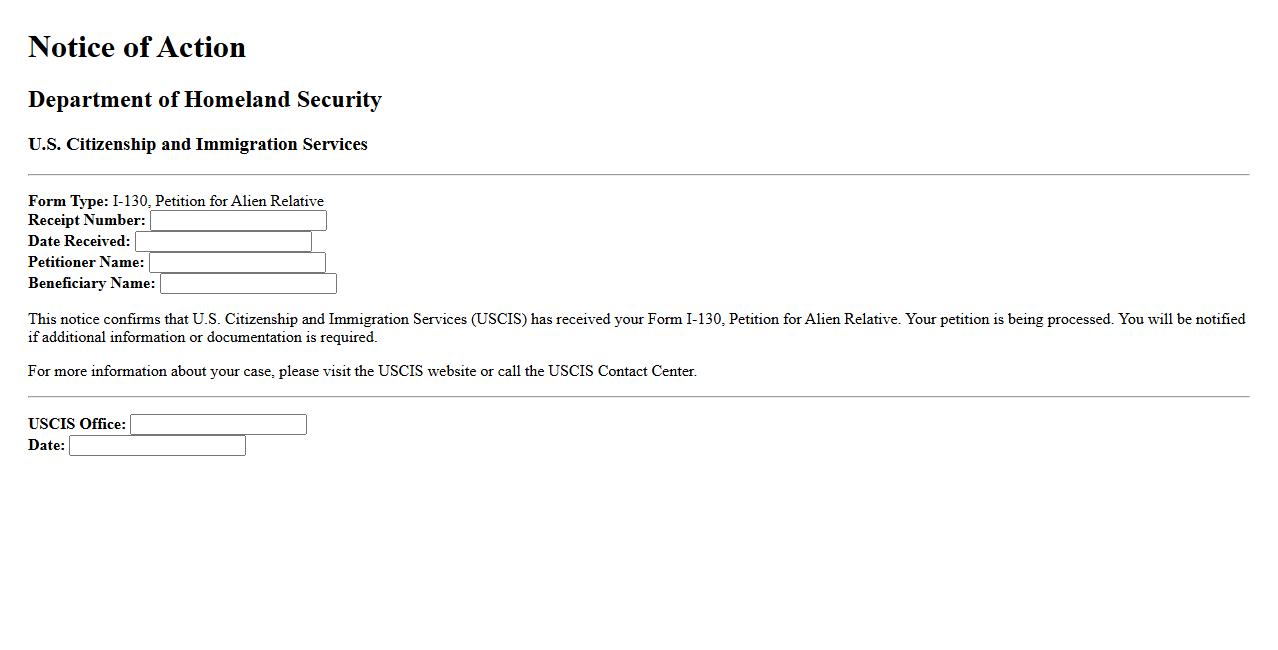The height and width of the screenshot is (650, 1278).
Task: Click the "I-130, Petition for Alien Relative" form type value
Action: pyautogui.click(x=218, y=201)
